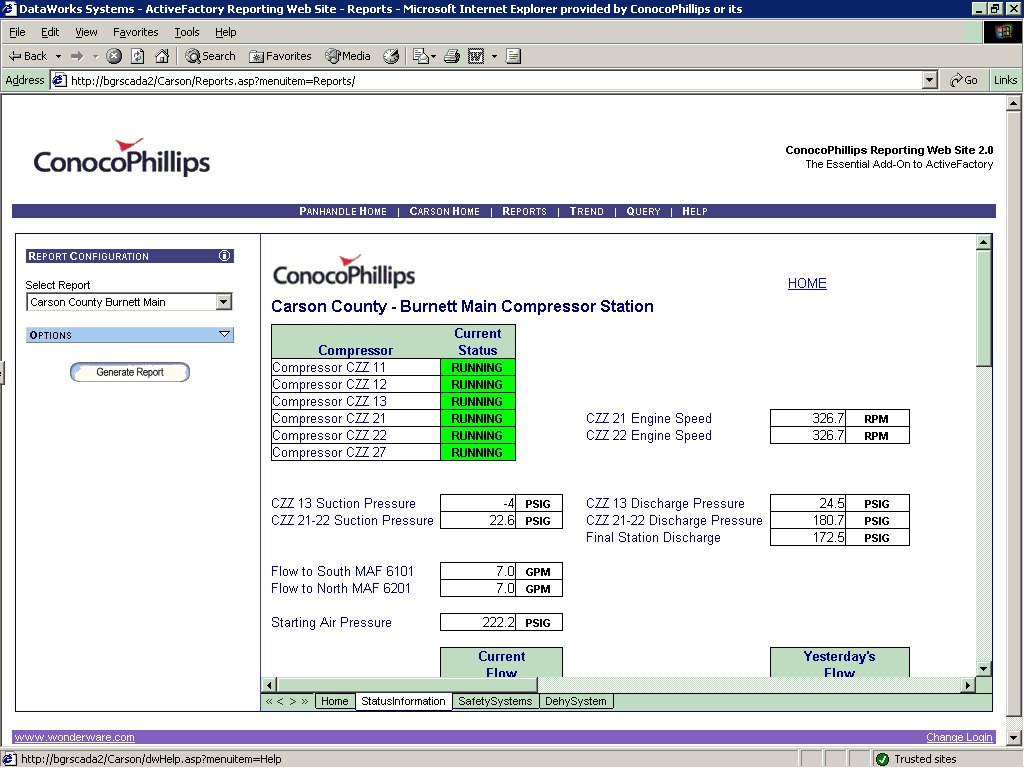Click the report's vertical scrollbar down arrow

click(984, 669)
